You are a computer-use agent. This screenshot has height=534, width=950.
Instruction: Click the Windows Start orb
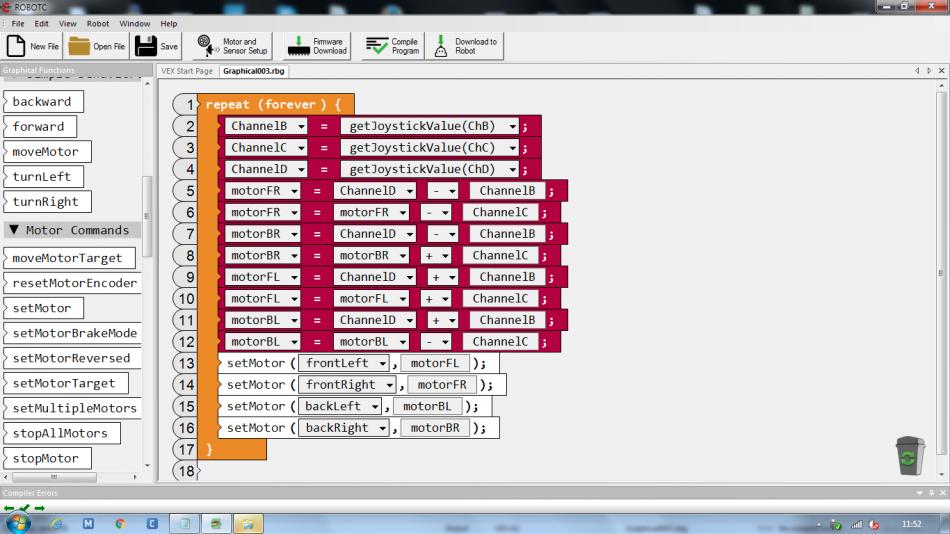18,523
